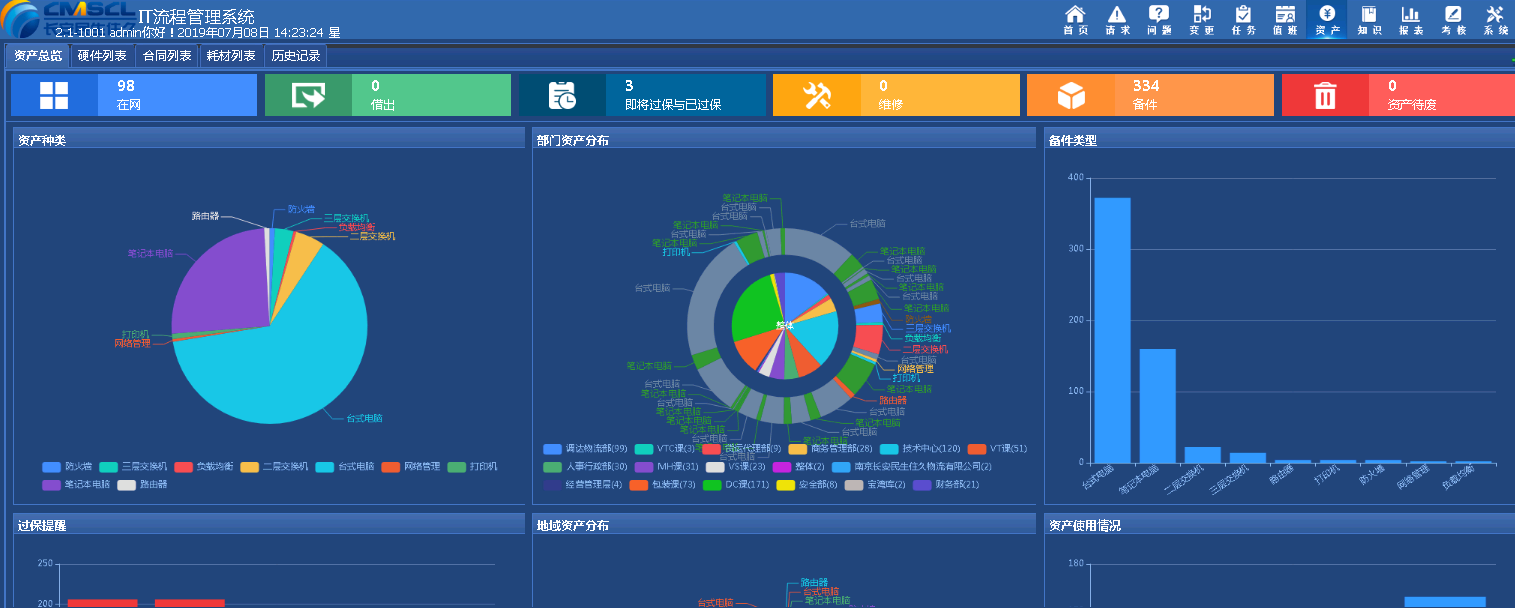Click the 资产种类 panel title

tap(42, 141)
